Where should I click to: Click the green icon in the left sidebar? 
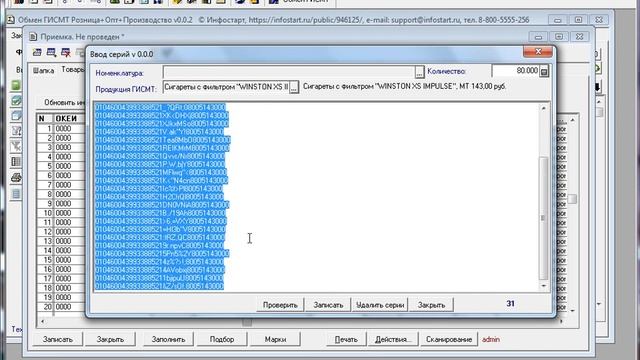[x=16, y=85]
